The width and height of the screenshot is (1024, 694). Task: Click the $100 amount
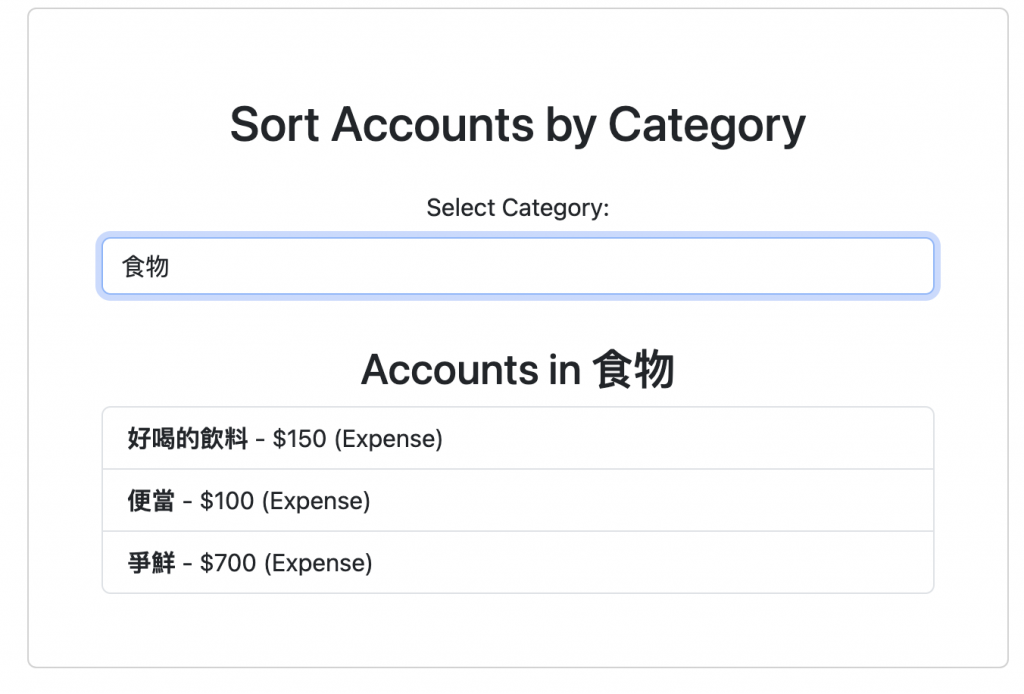coord(227,501)
